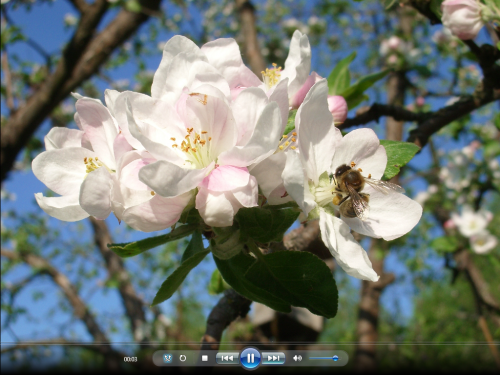500x375 pixels.
Task: Toggle repeat mode
Action: point(183,358)
